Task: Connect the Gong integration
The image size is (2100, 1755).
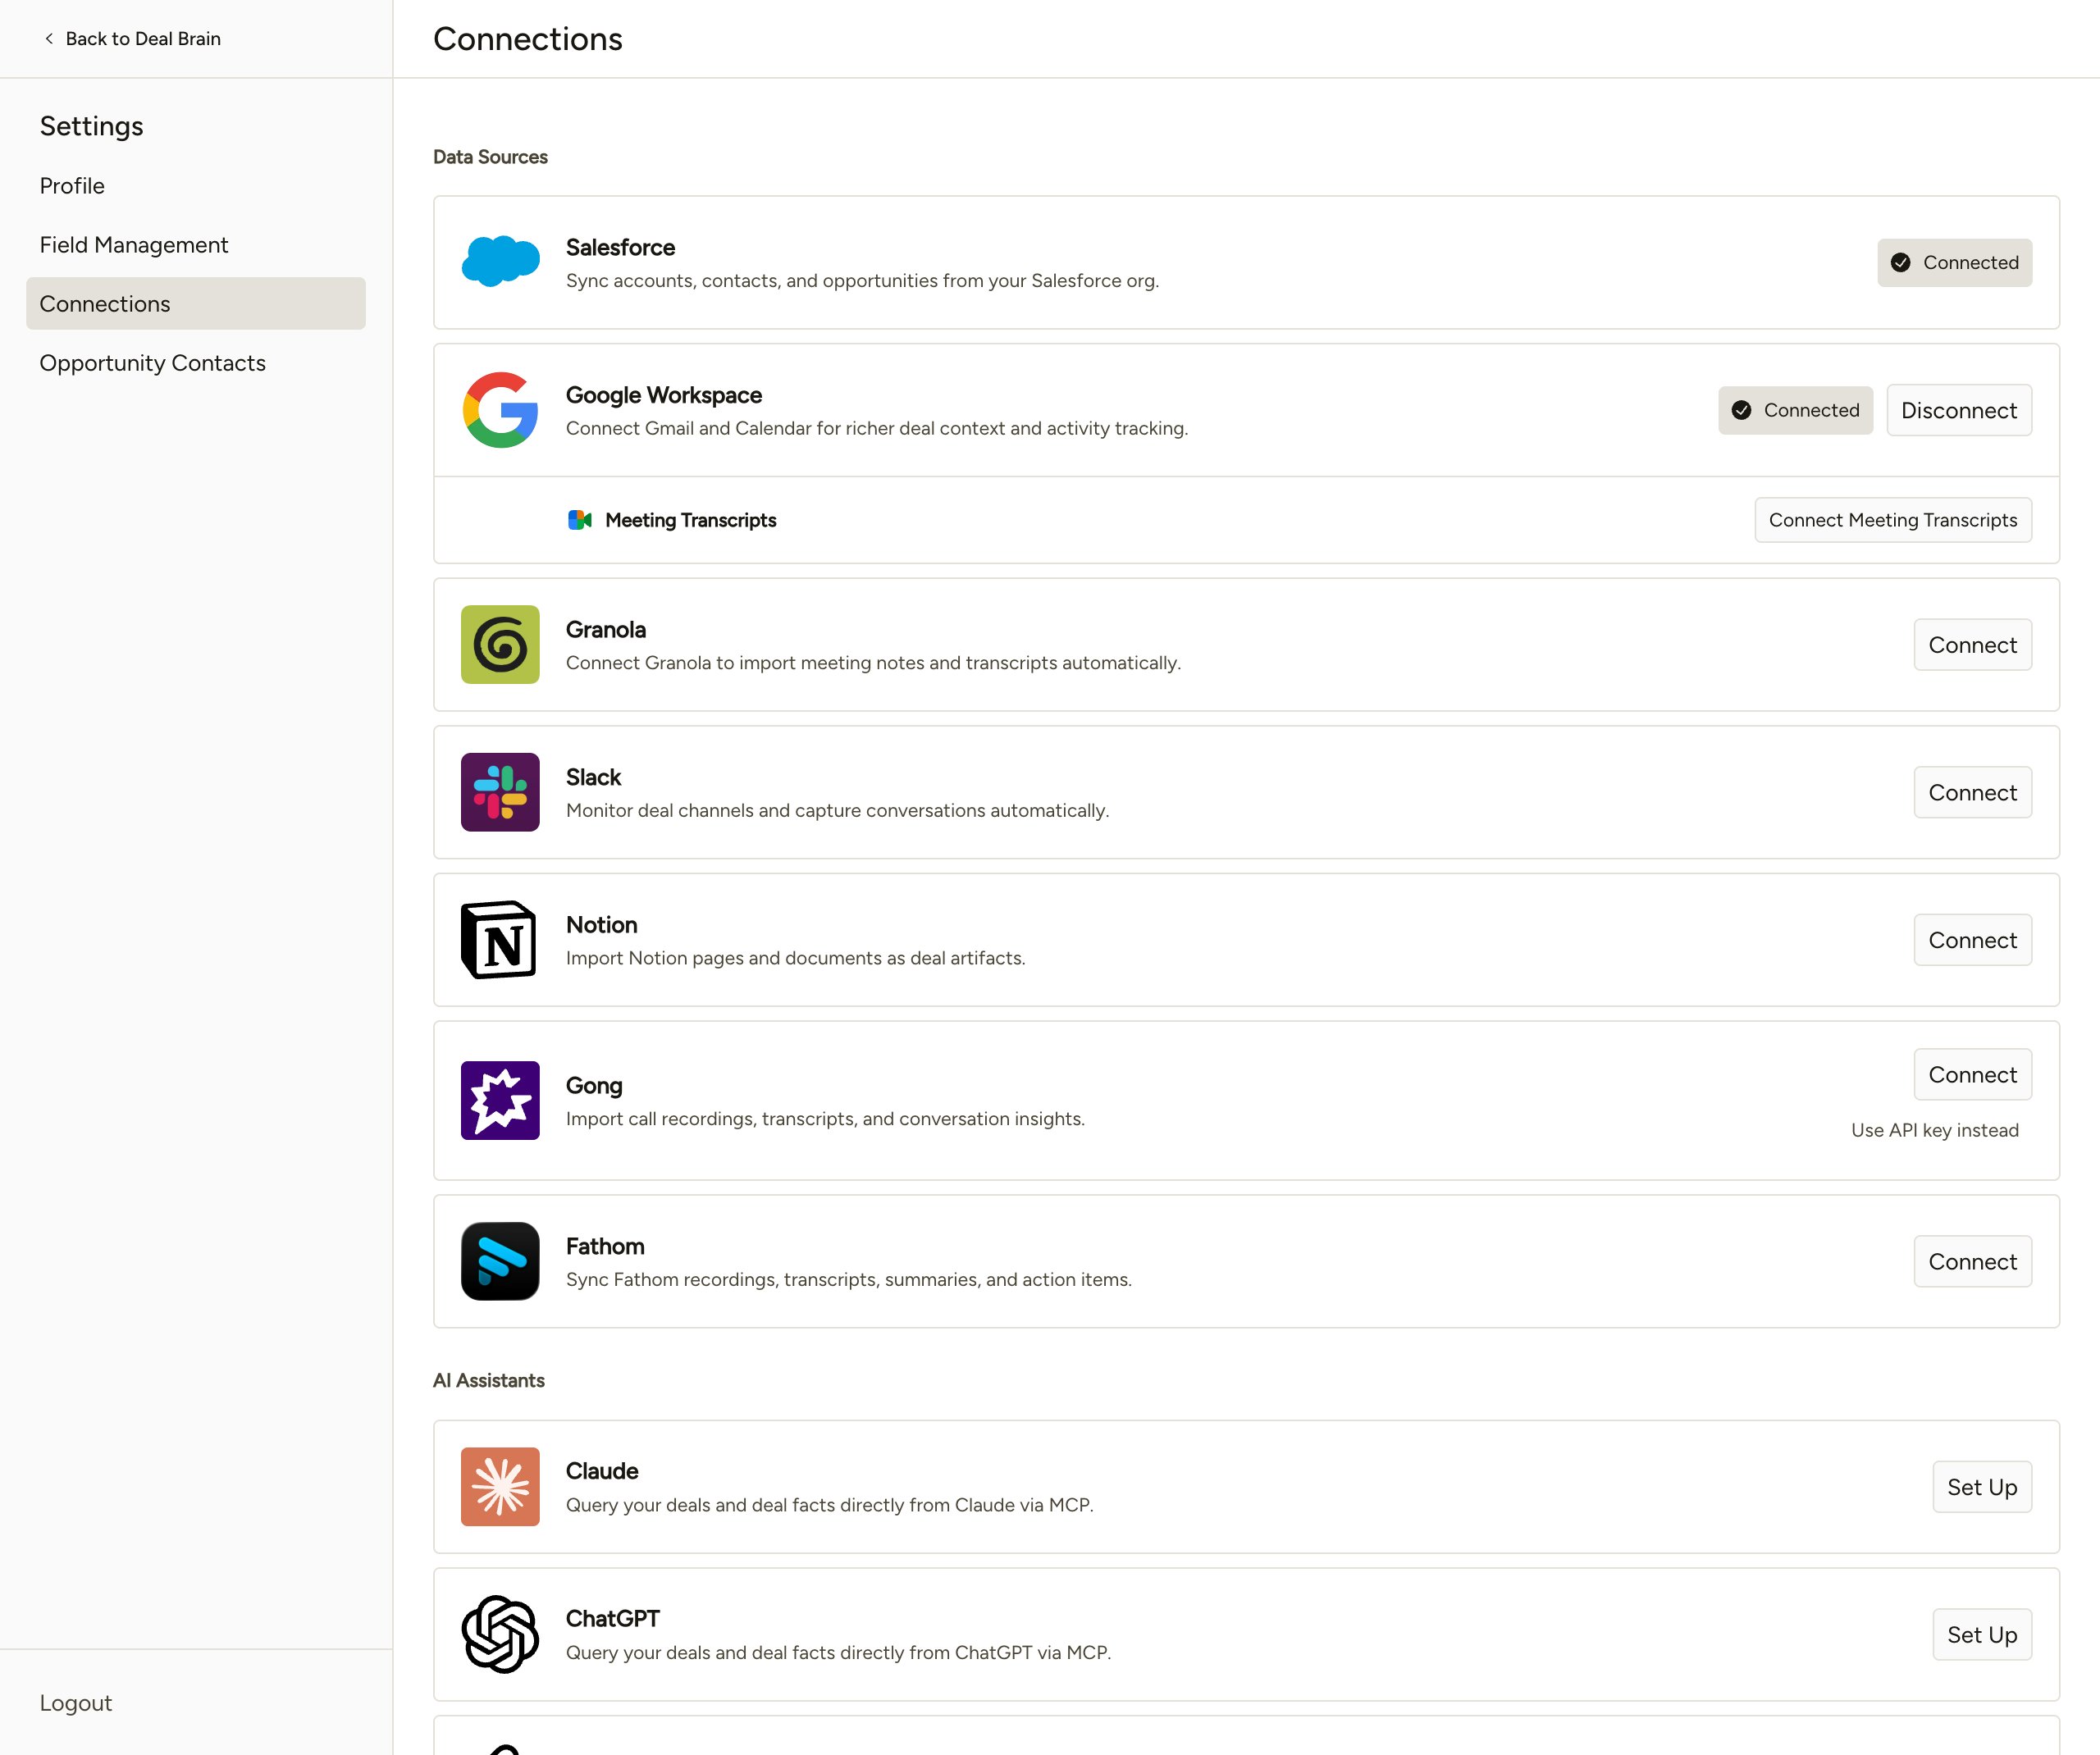Action: [1972, 1074]
